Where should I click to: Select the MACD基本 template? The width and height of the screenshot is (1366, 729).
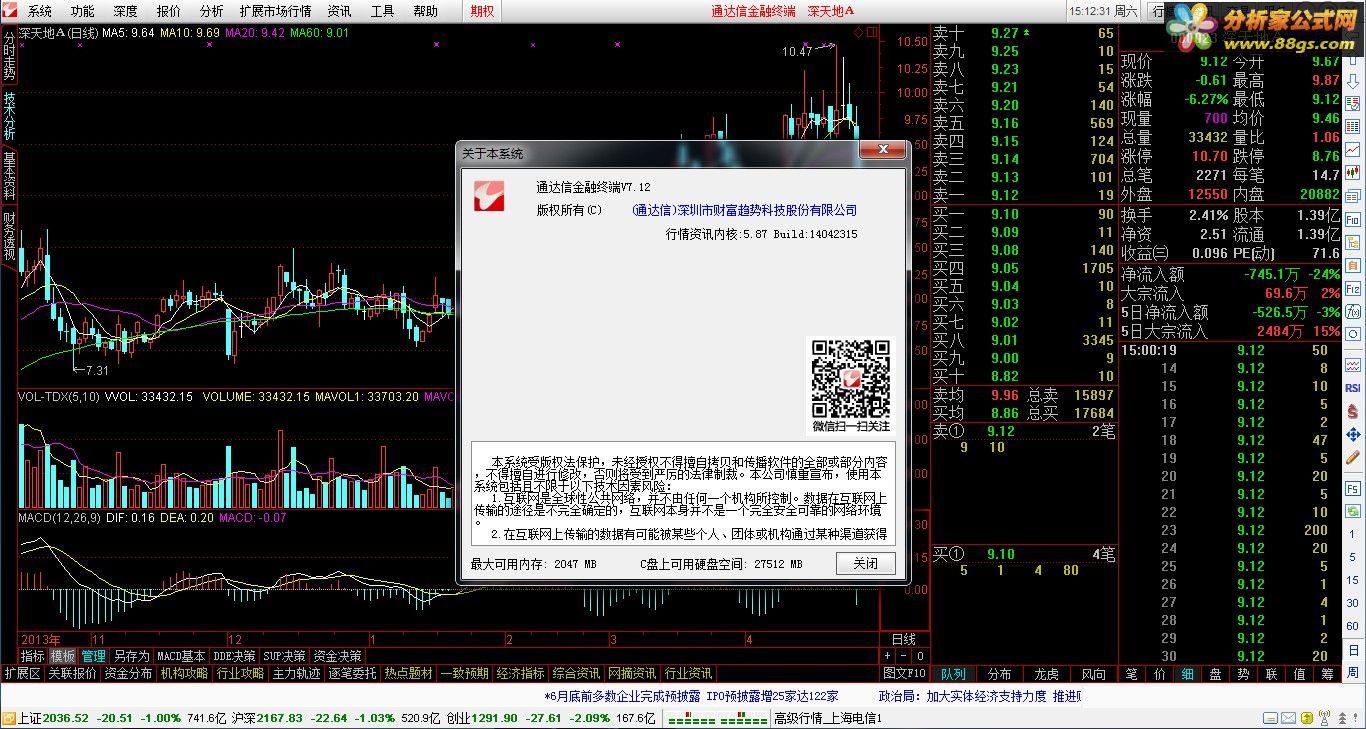[x=181, y=656]
